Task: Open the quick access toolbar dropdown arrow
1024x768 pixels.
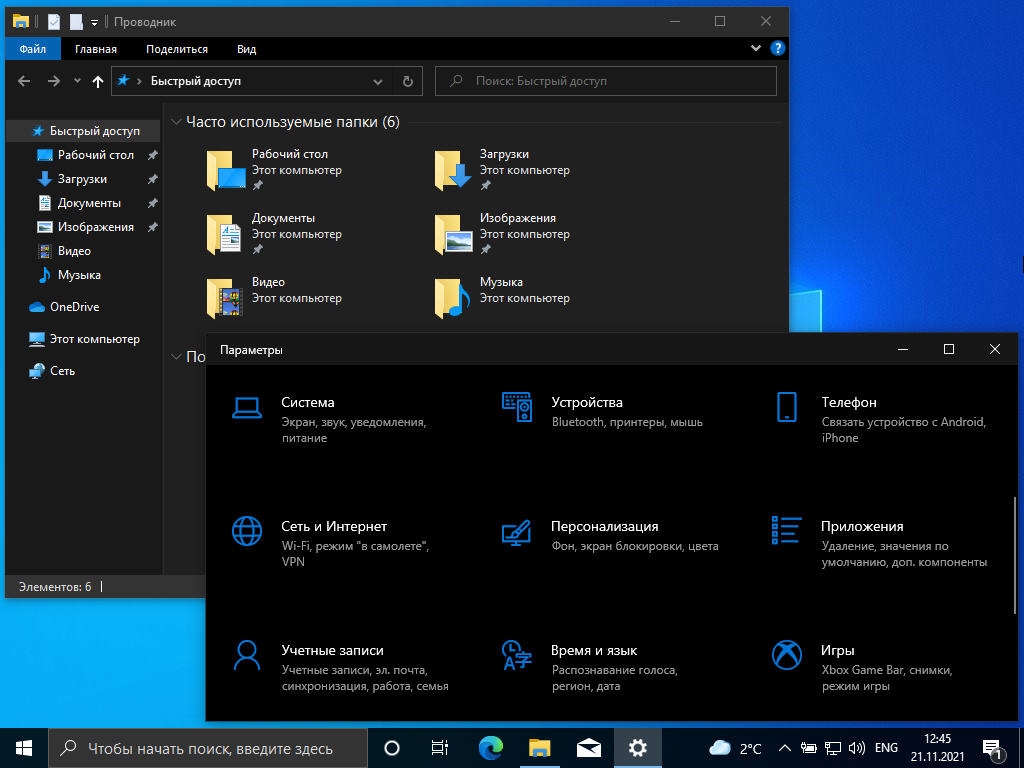Action: [95, 22]
